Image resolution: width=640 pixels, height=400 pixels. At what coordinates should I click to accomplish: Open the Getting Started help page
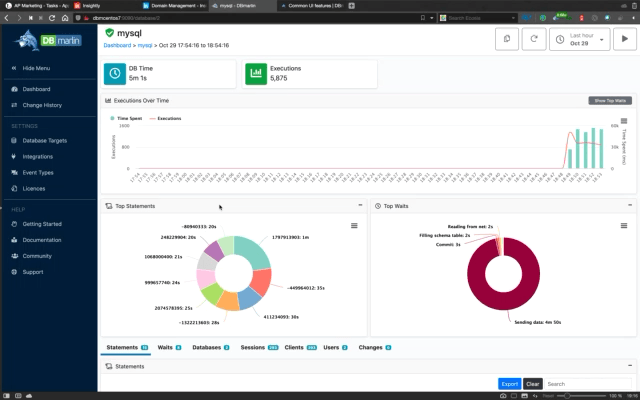coord(42,224)
